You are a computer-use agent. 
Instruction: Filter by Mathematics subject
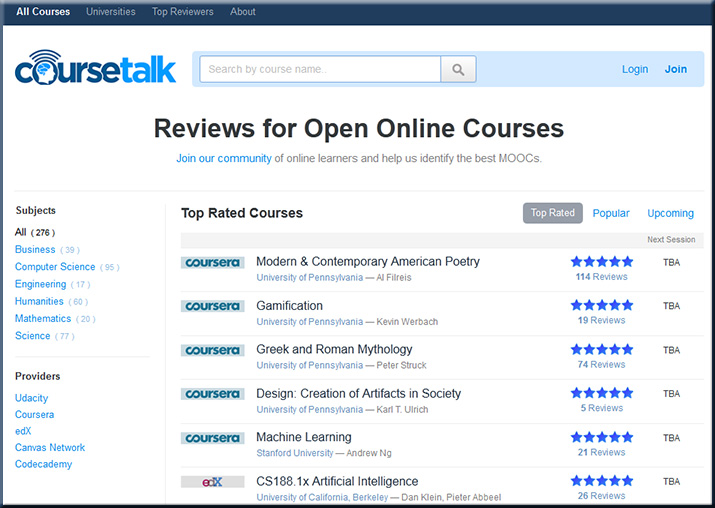pos(55,319)
